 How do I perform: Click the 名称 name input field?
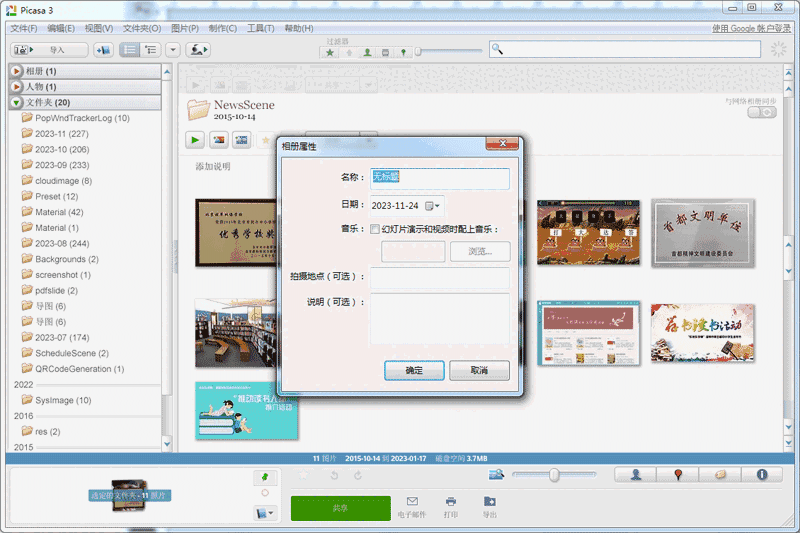coord(440,178)
